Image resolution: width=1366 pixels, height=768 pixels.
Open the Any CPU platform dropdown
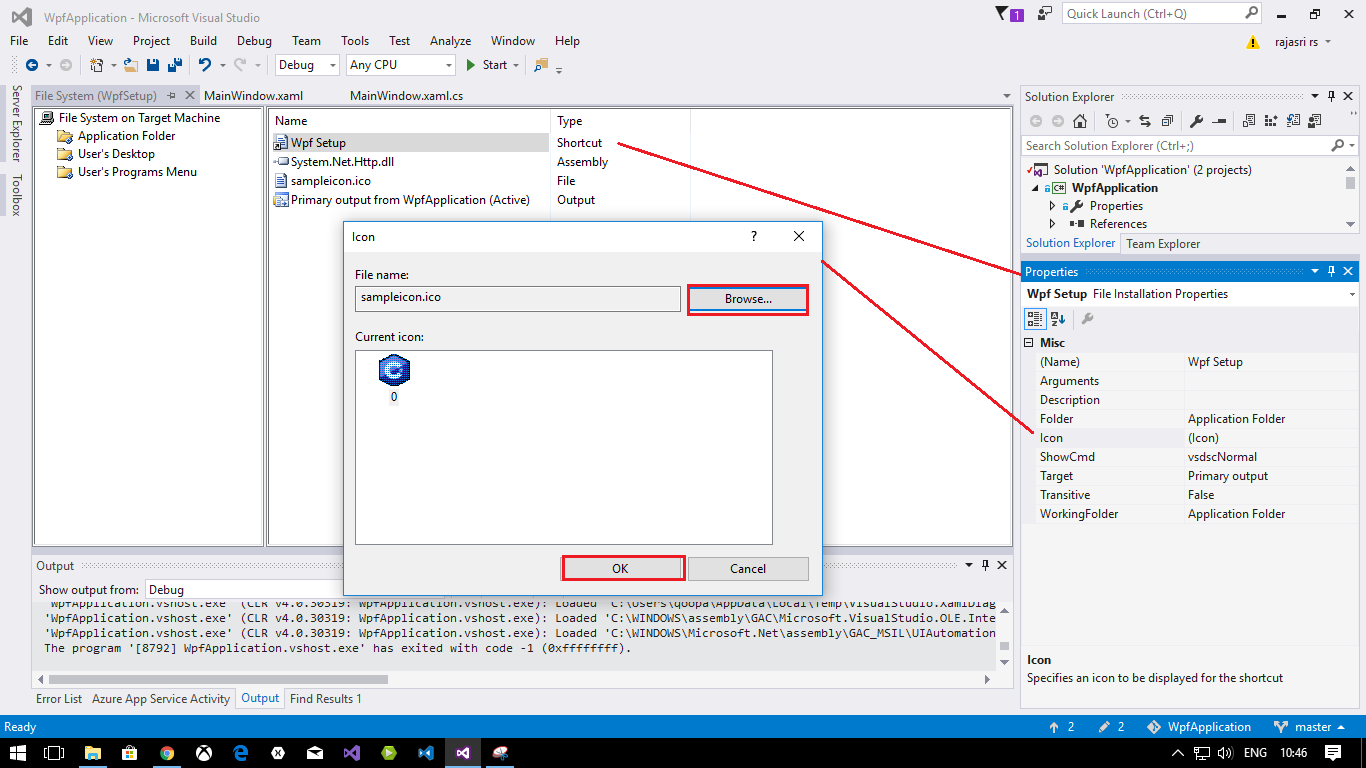click(400, 65)
